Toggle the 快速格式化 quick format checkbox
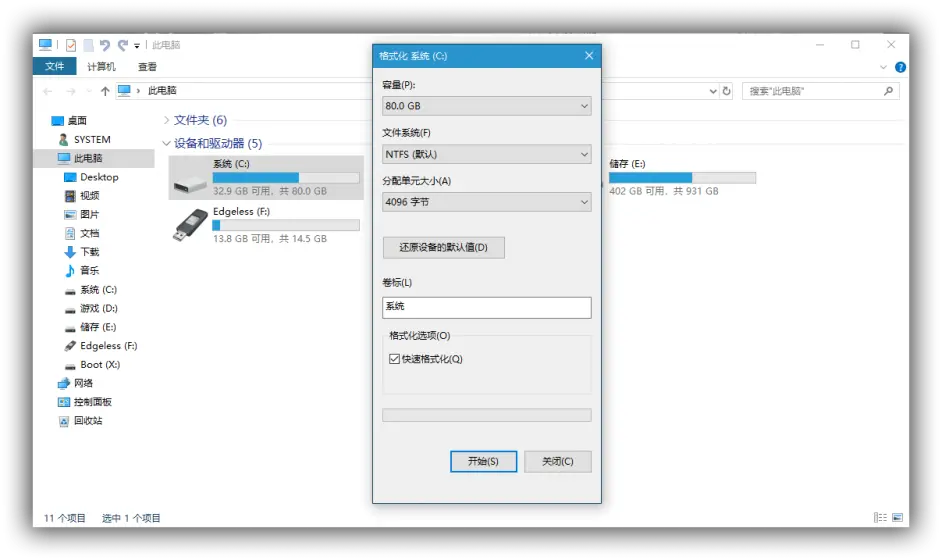942x560 pixels. click(x=394, y=359)
